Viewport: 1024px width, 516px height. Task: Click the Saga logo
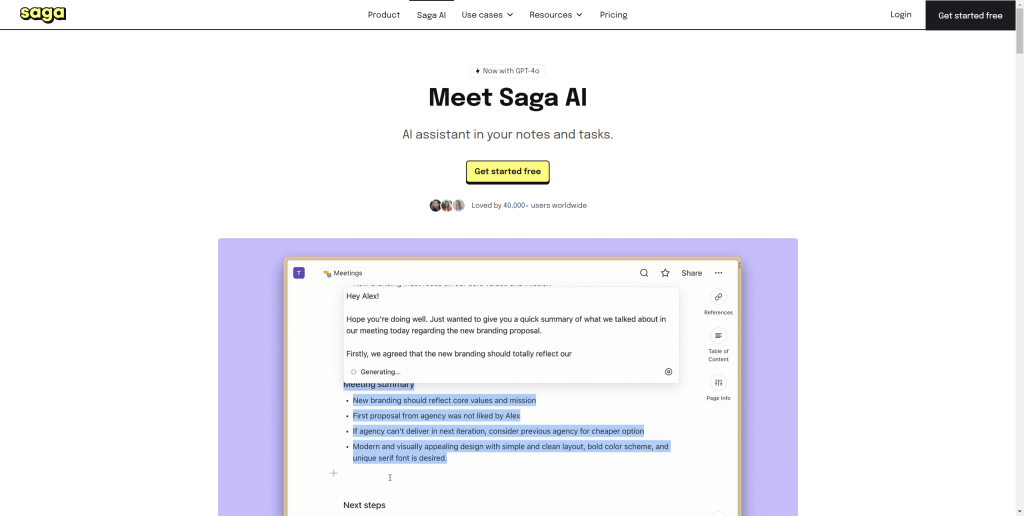pos(42,14)
